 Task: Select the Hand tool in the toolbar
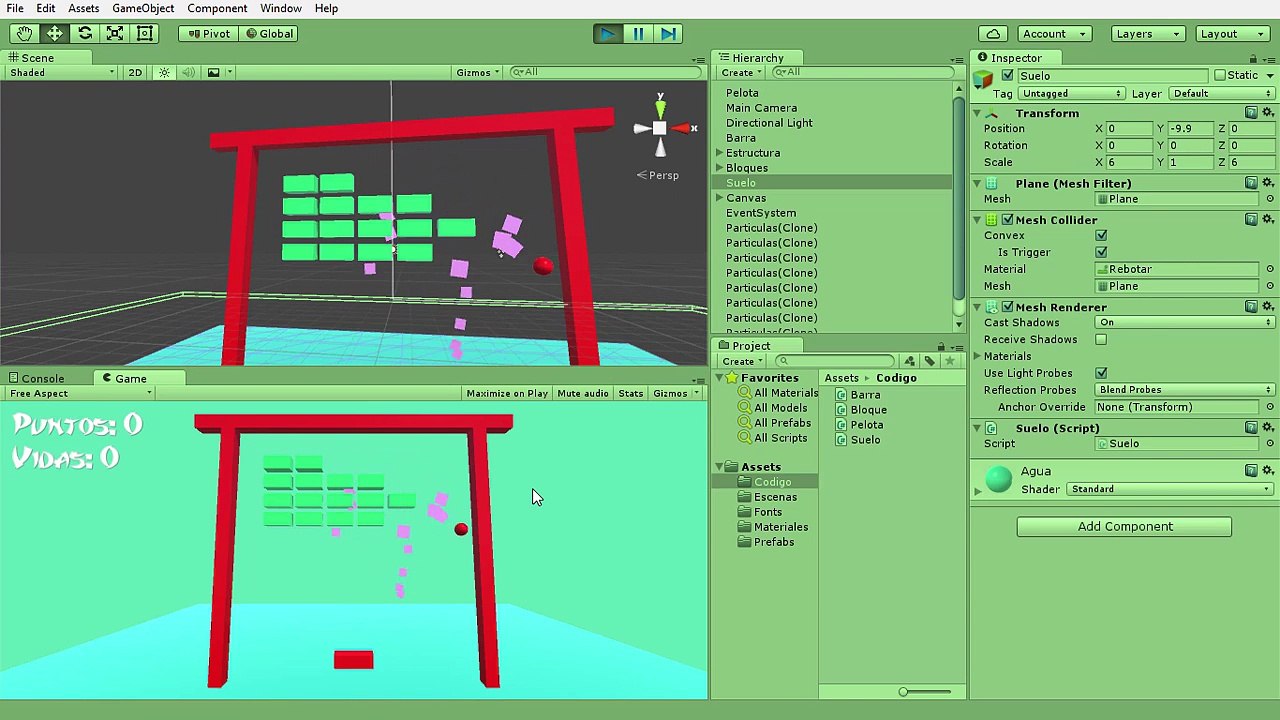click(x=24, y=33)
